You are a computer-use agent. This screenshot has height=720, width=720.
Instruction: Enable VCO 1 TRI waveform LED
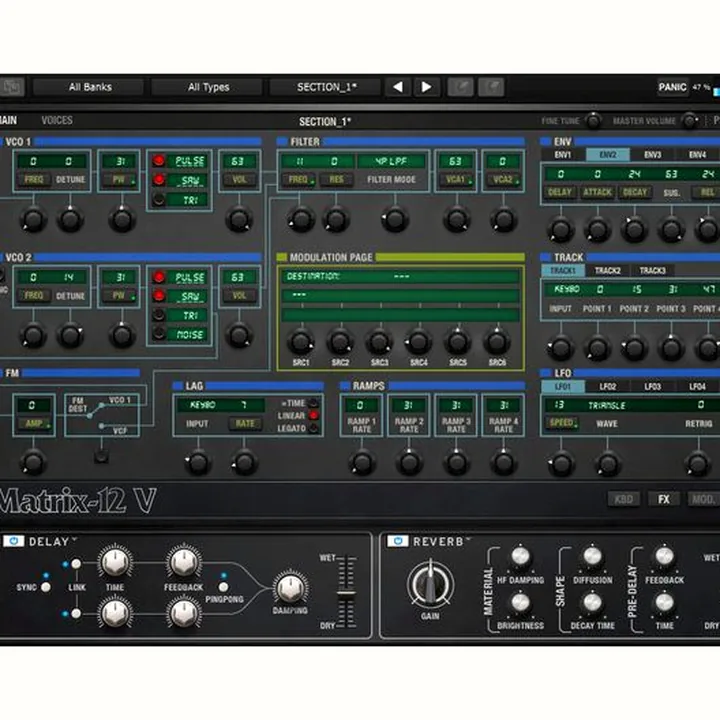click(159, 199)
